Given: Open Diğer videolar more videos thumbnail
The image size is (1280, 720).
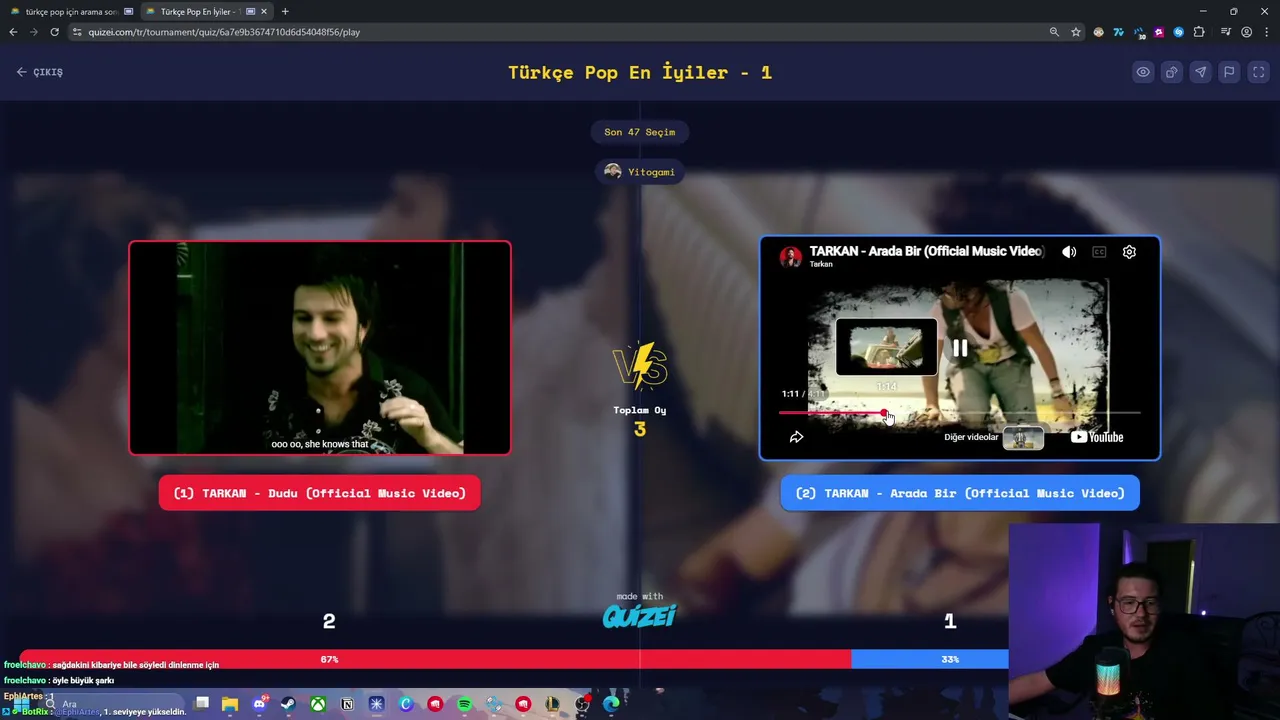Looking at the screenshot, I should (x=1023, y=437).
